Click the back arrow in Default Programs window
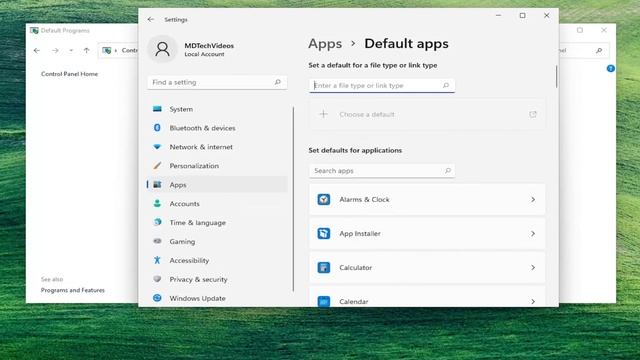Screen dimensions: 640x360 click(37, 50)
